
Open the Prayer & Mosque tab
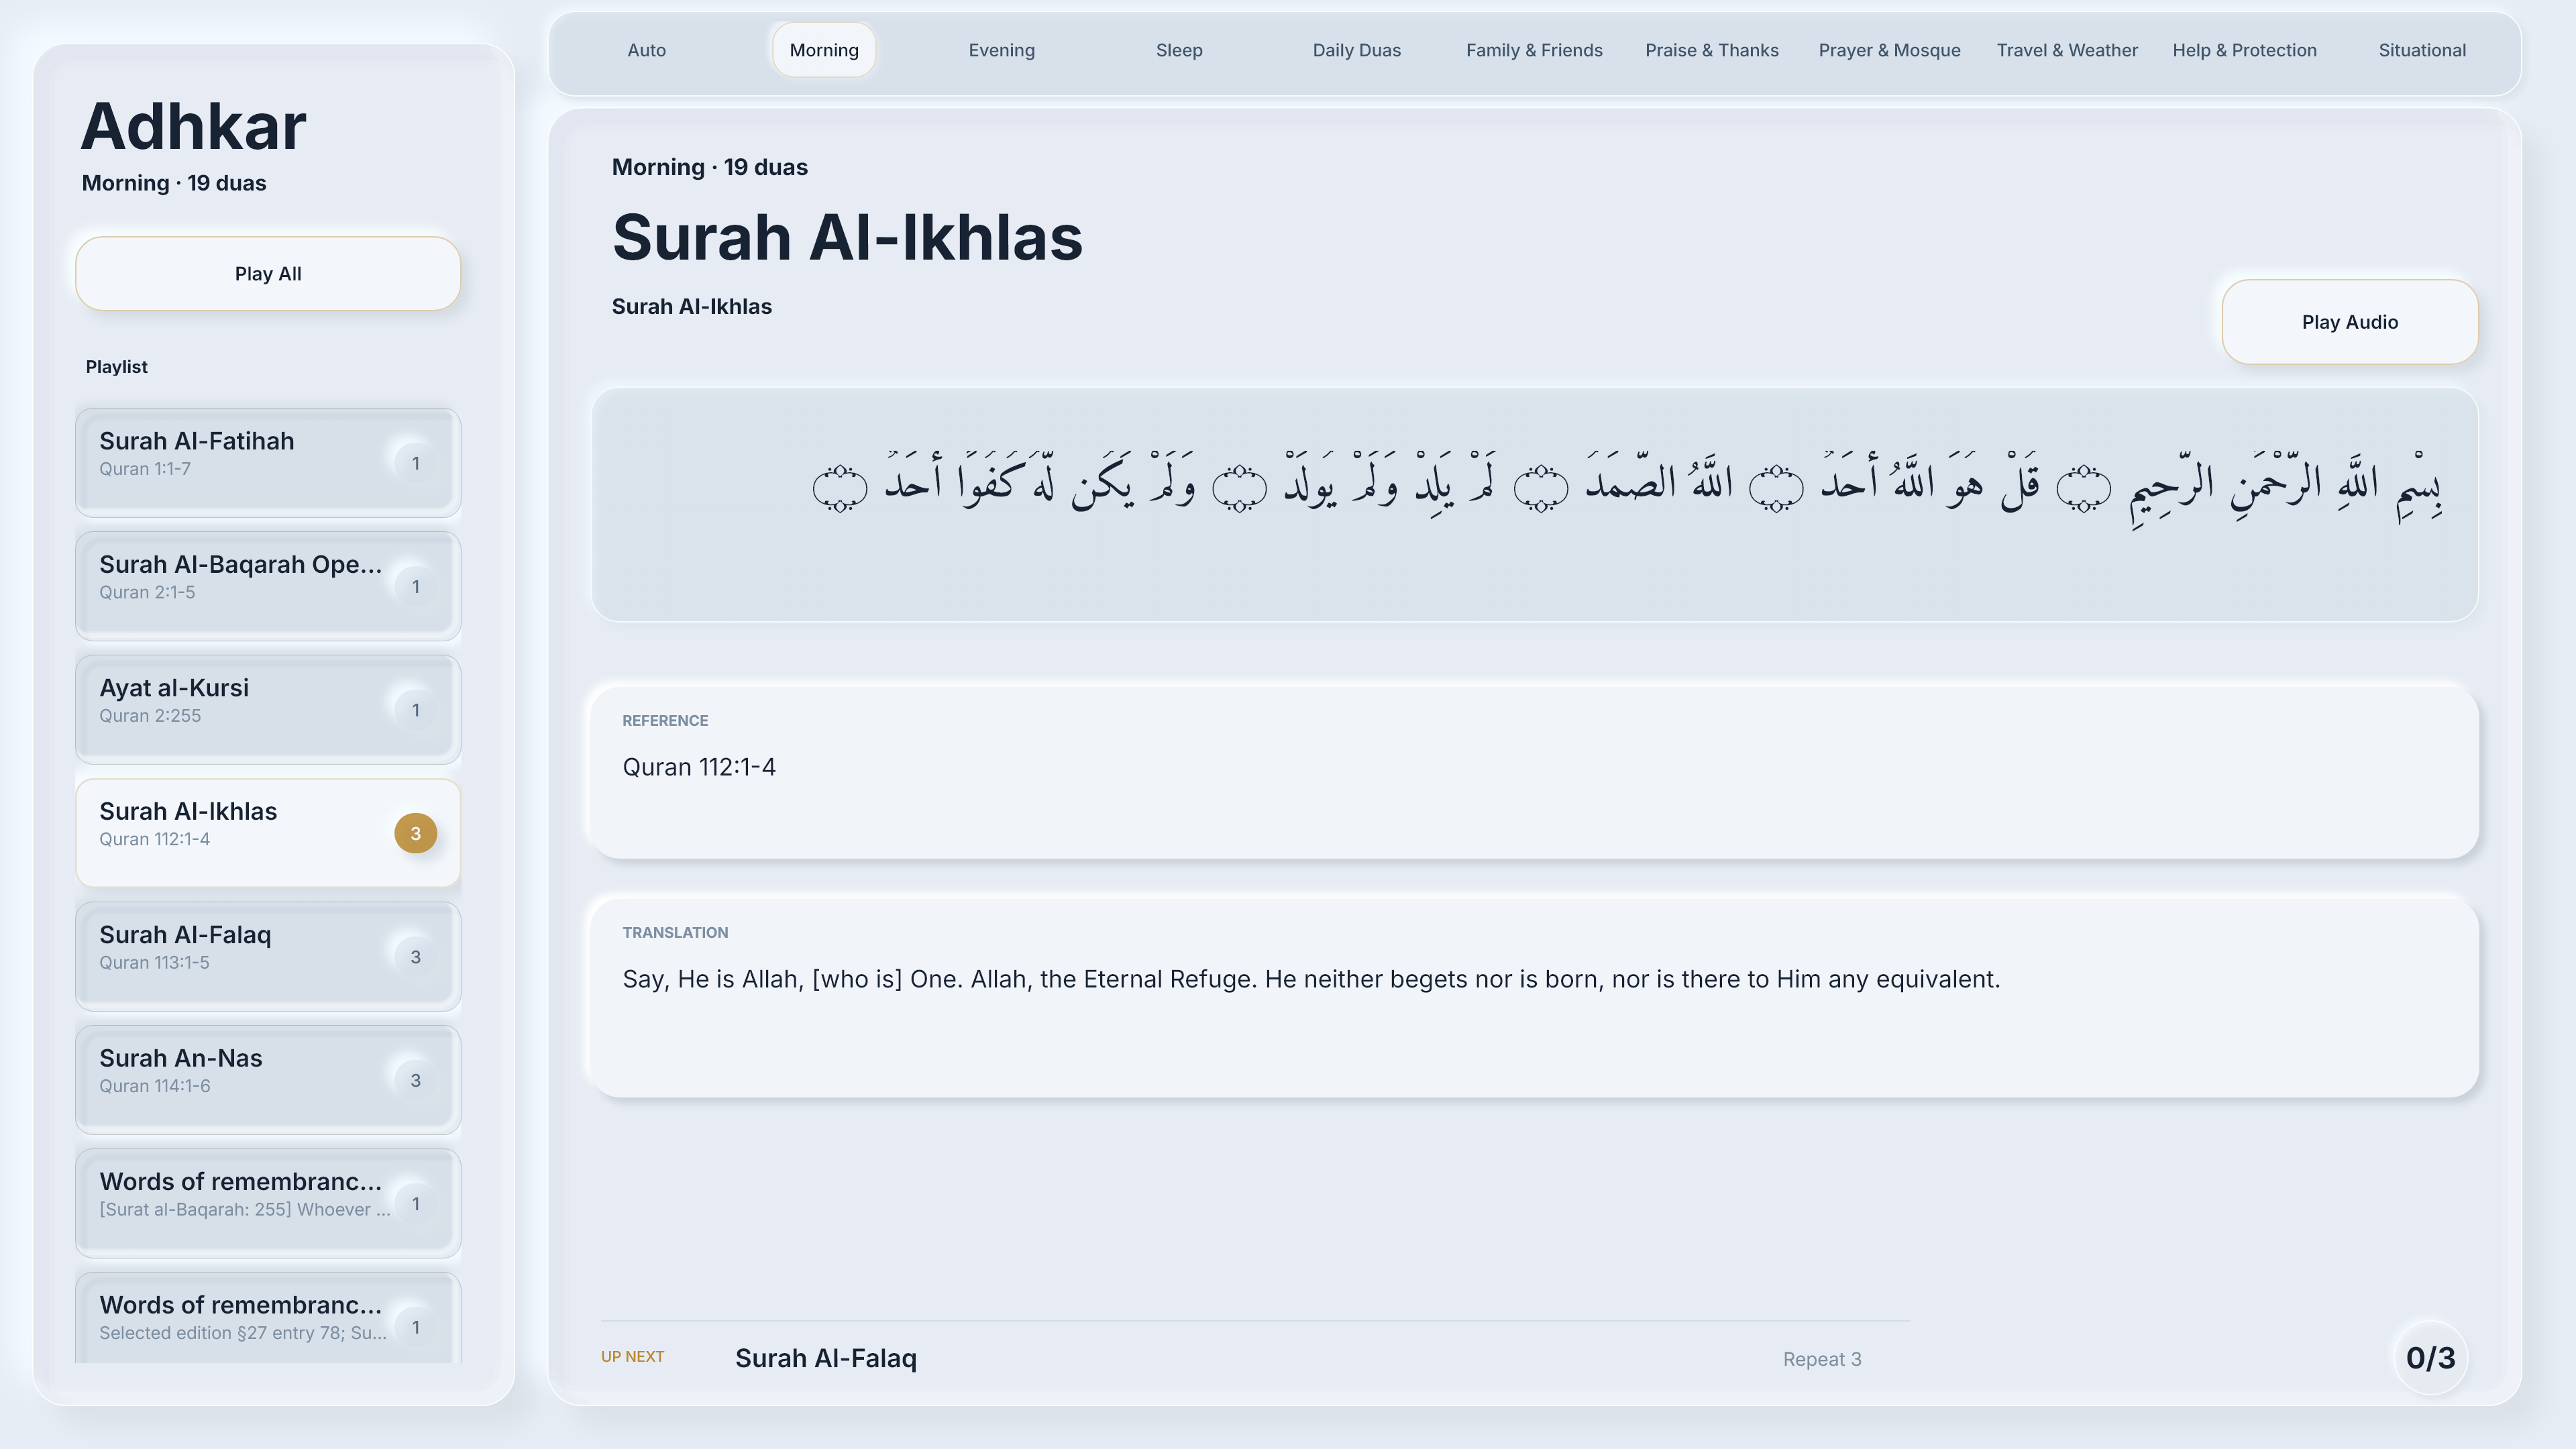(1889, 50)
